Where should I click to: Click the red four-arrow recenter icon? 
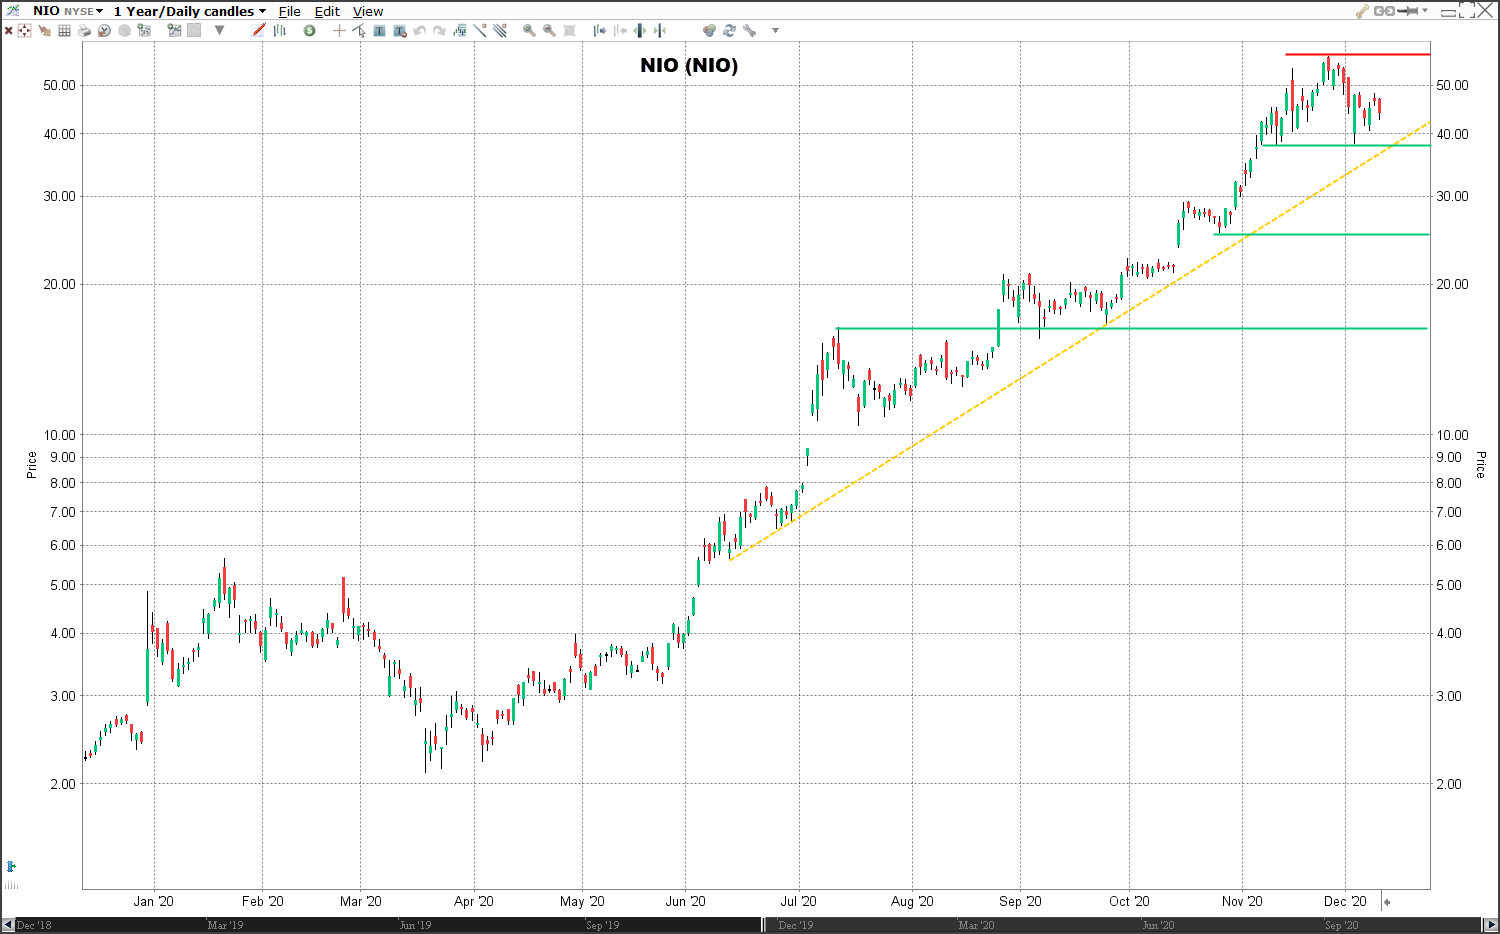tap(25, 31)
